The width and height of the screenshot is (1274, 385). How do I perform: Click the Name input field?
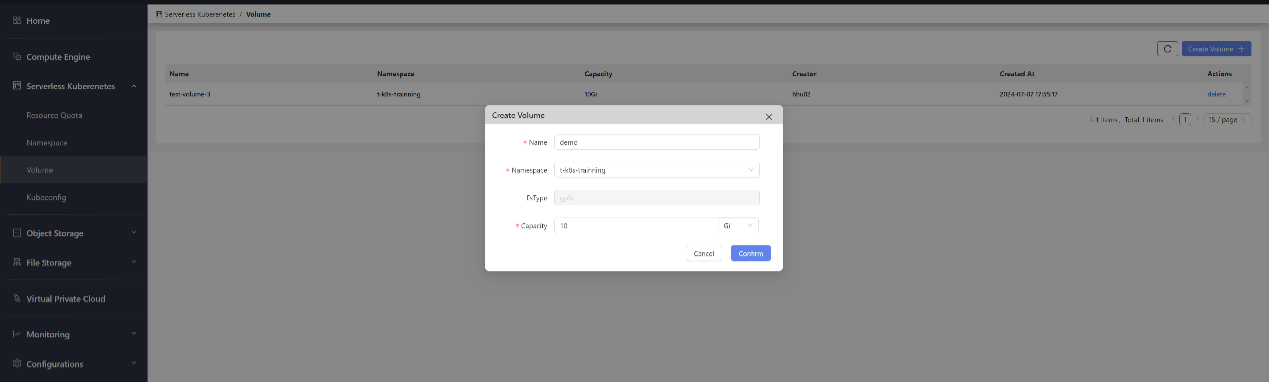pyautogui.click(x=657, y=142)
